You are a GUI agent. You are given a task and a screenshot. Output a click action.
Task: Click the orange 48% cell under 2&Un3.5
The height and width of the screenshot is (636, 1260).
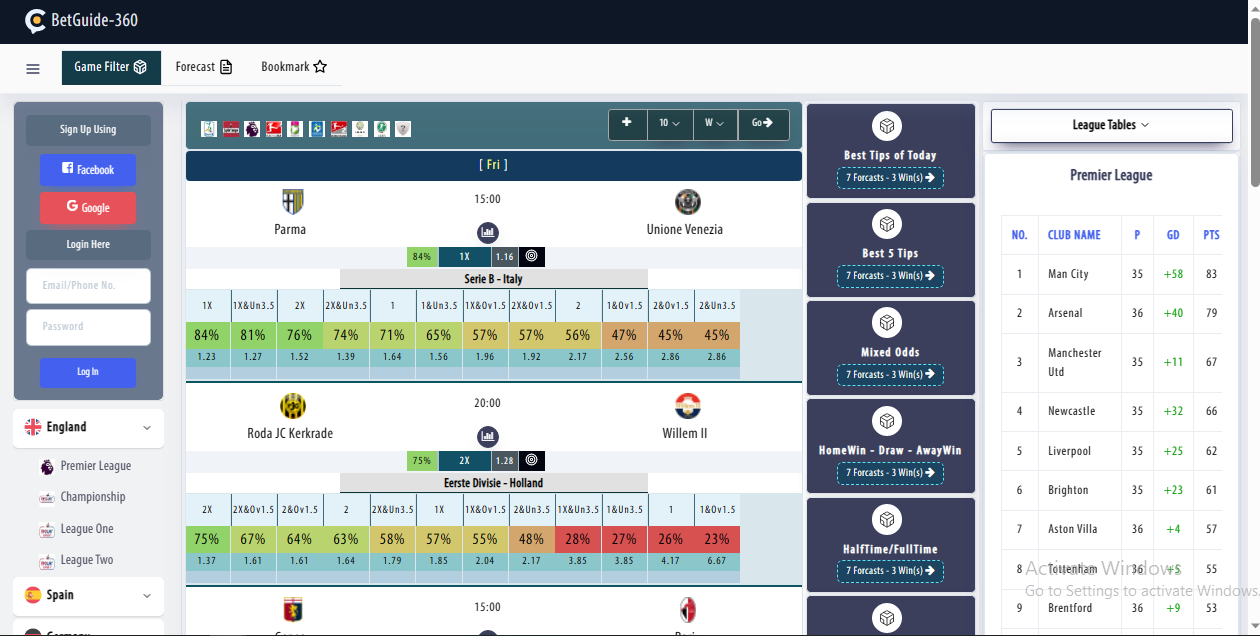532,539
